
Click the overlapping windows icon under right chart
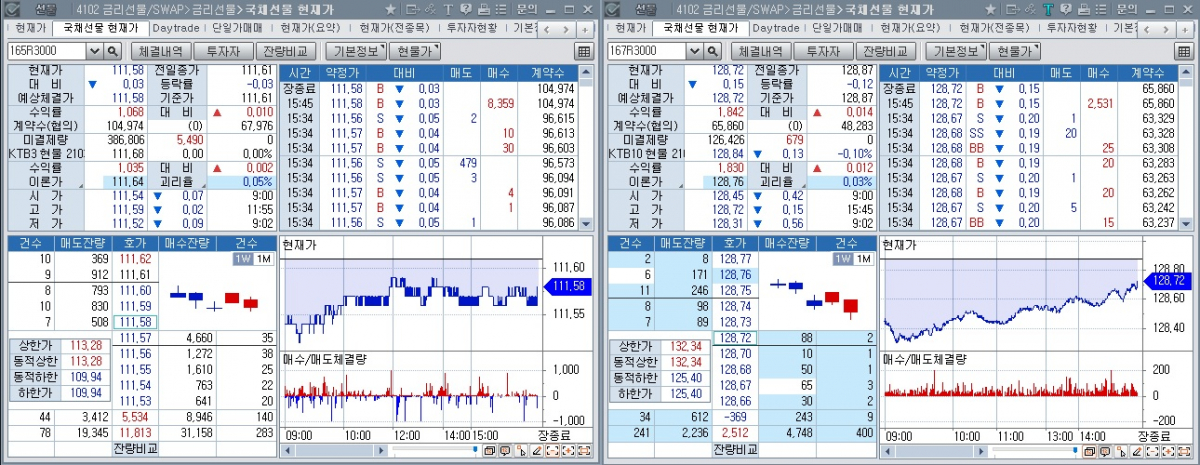coord(1089,451)
